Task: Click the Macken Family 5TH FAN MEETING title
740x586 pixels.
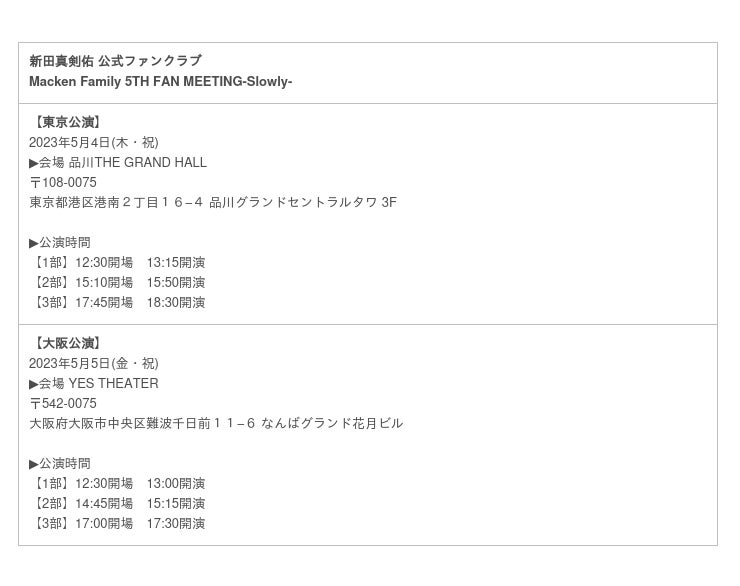Action: pyautogui.click(x=160, y=81)
